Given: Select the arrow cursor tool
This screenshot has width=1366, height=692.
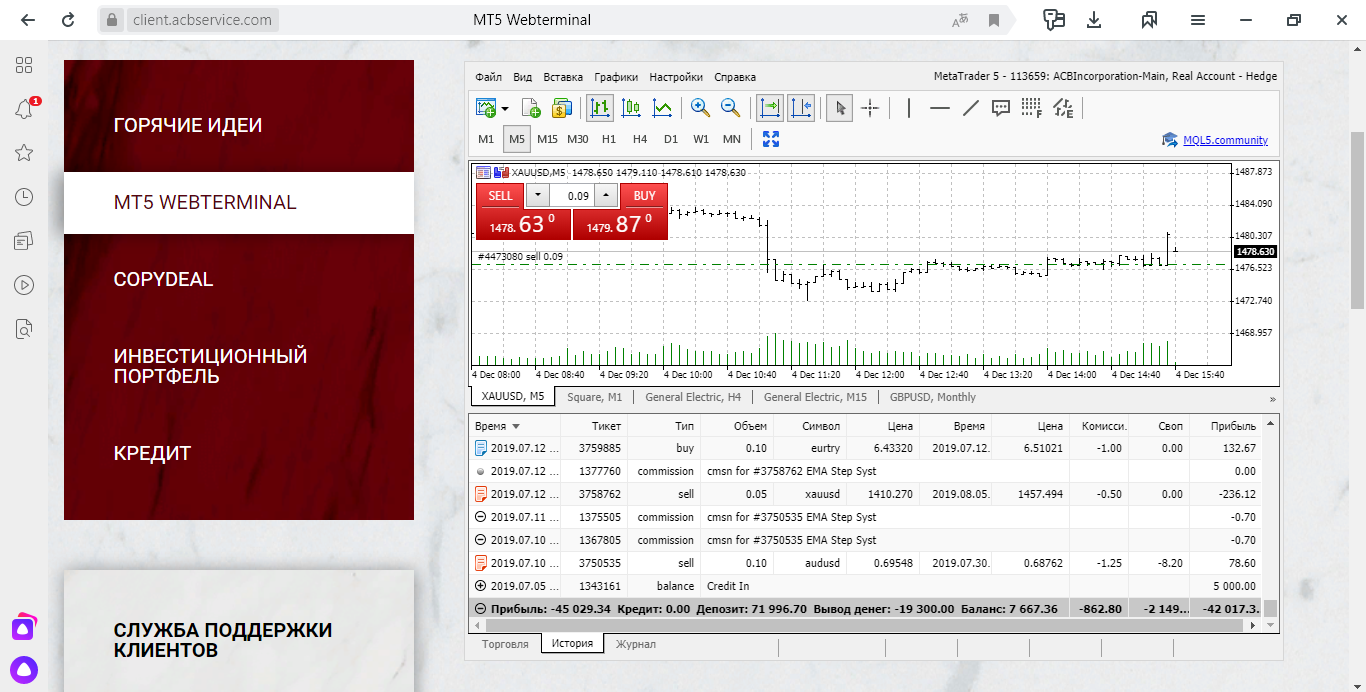Looking at the screenshot, I should [838, 107].
